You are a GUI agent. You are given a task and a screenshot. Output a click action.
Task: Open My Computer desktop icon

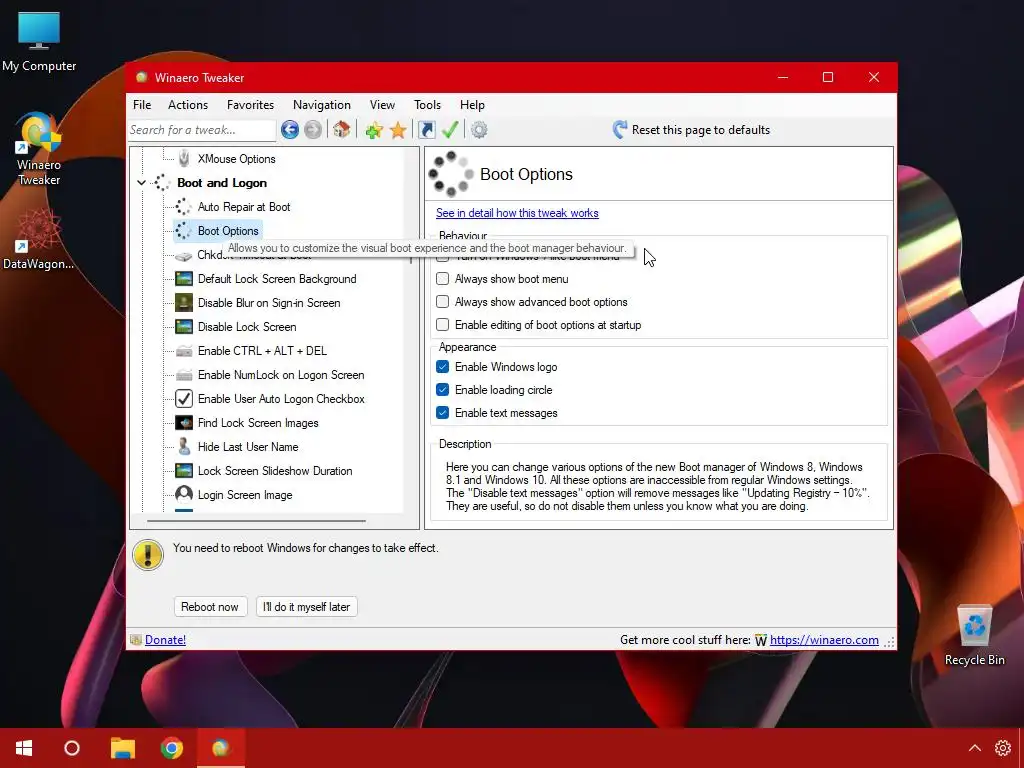39,42
